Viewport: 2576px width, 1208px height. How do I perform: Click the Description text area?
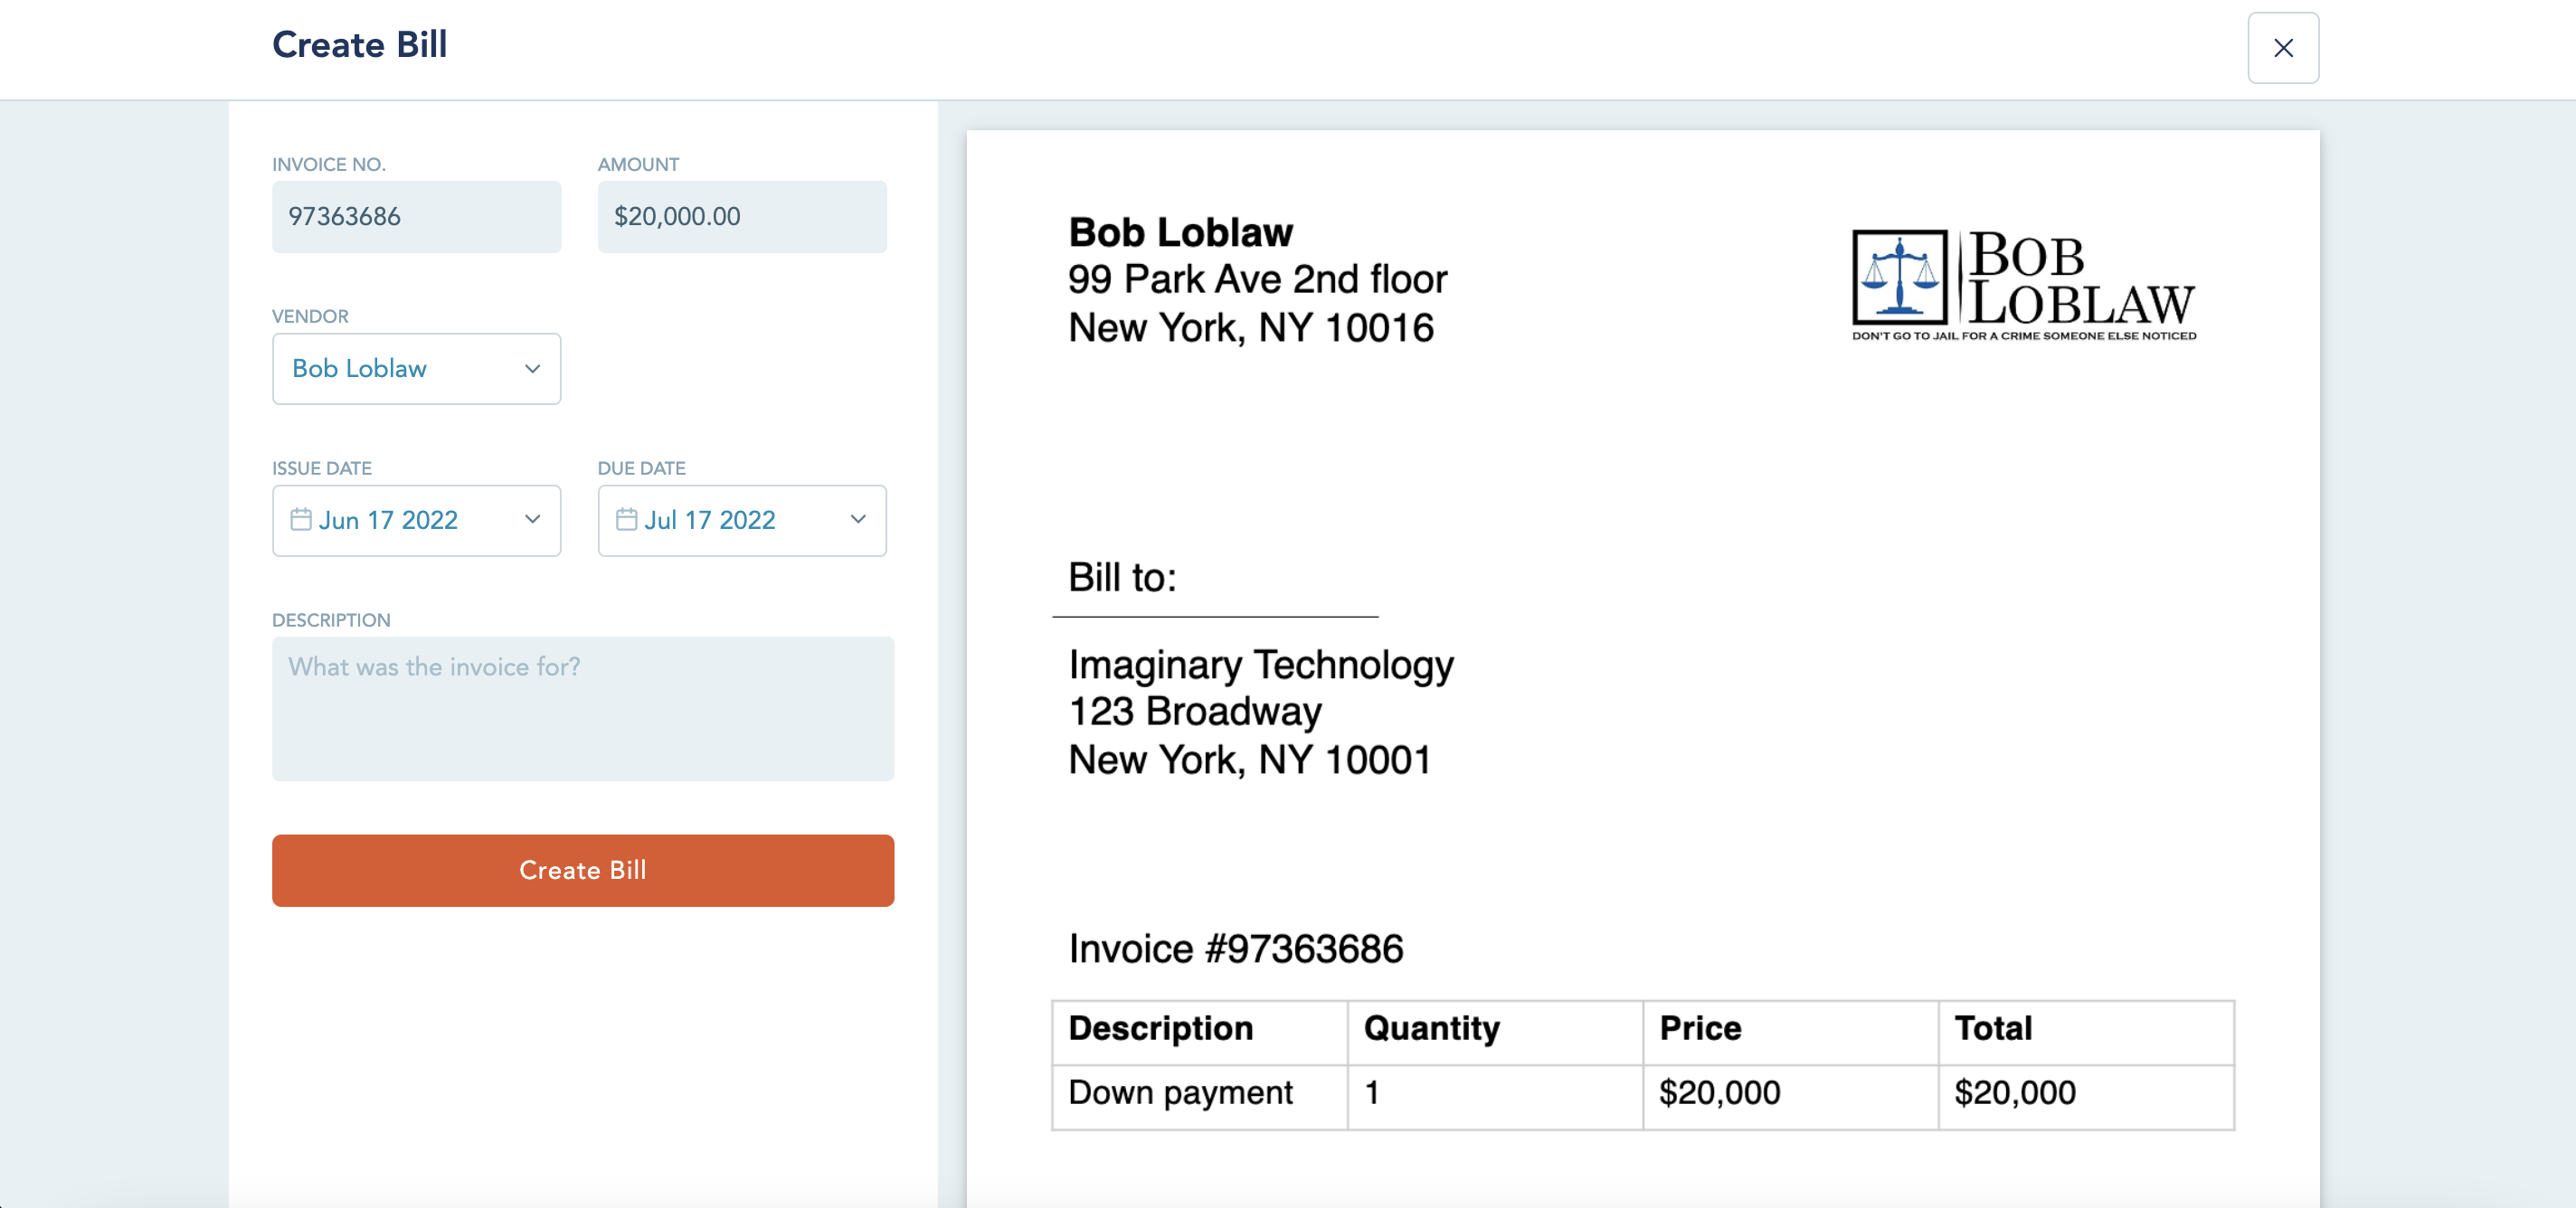(x=582, y=708)
